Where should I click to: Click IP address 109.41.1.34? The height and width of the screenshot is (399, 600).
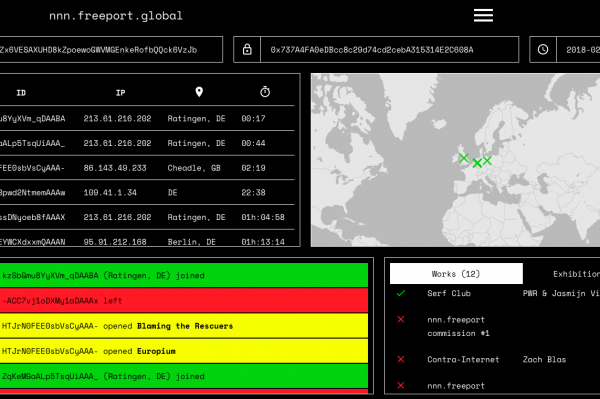click(x=110, y=192)
